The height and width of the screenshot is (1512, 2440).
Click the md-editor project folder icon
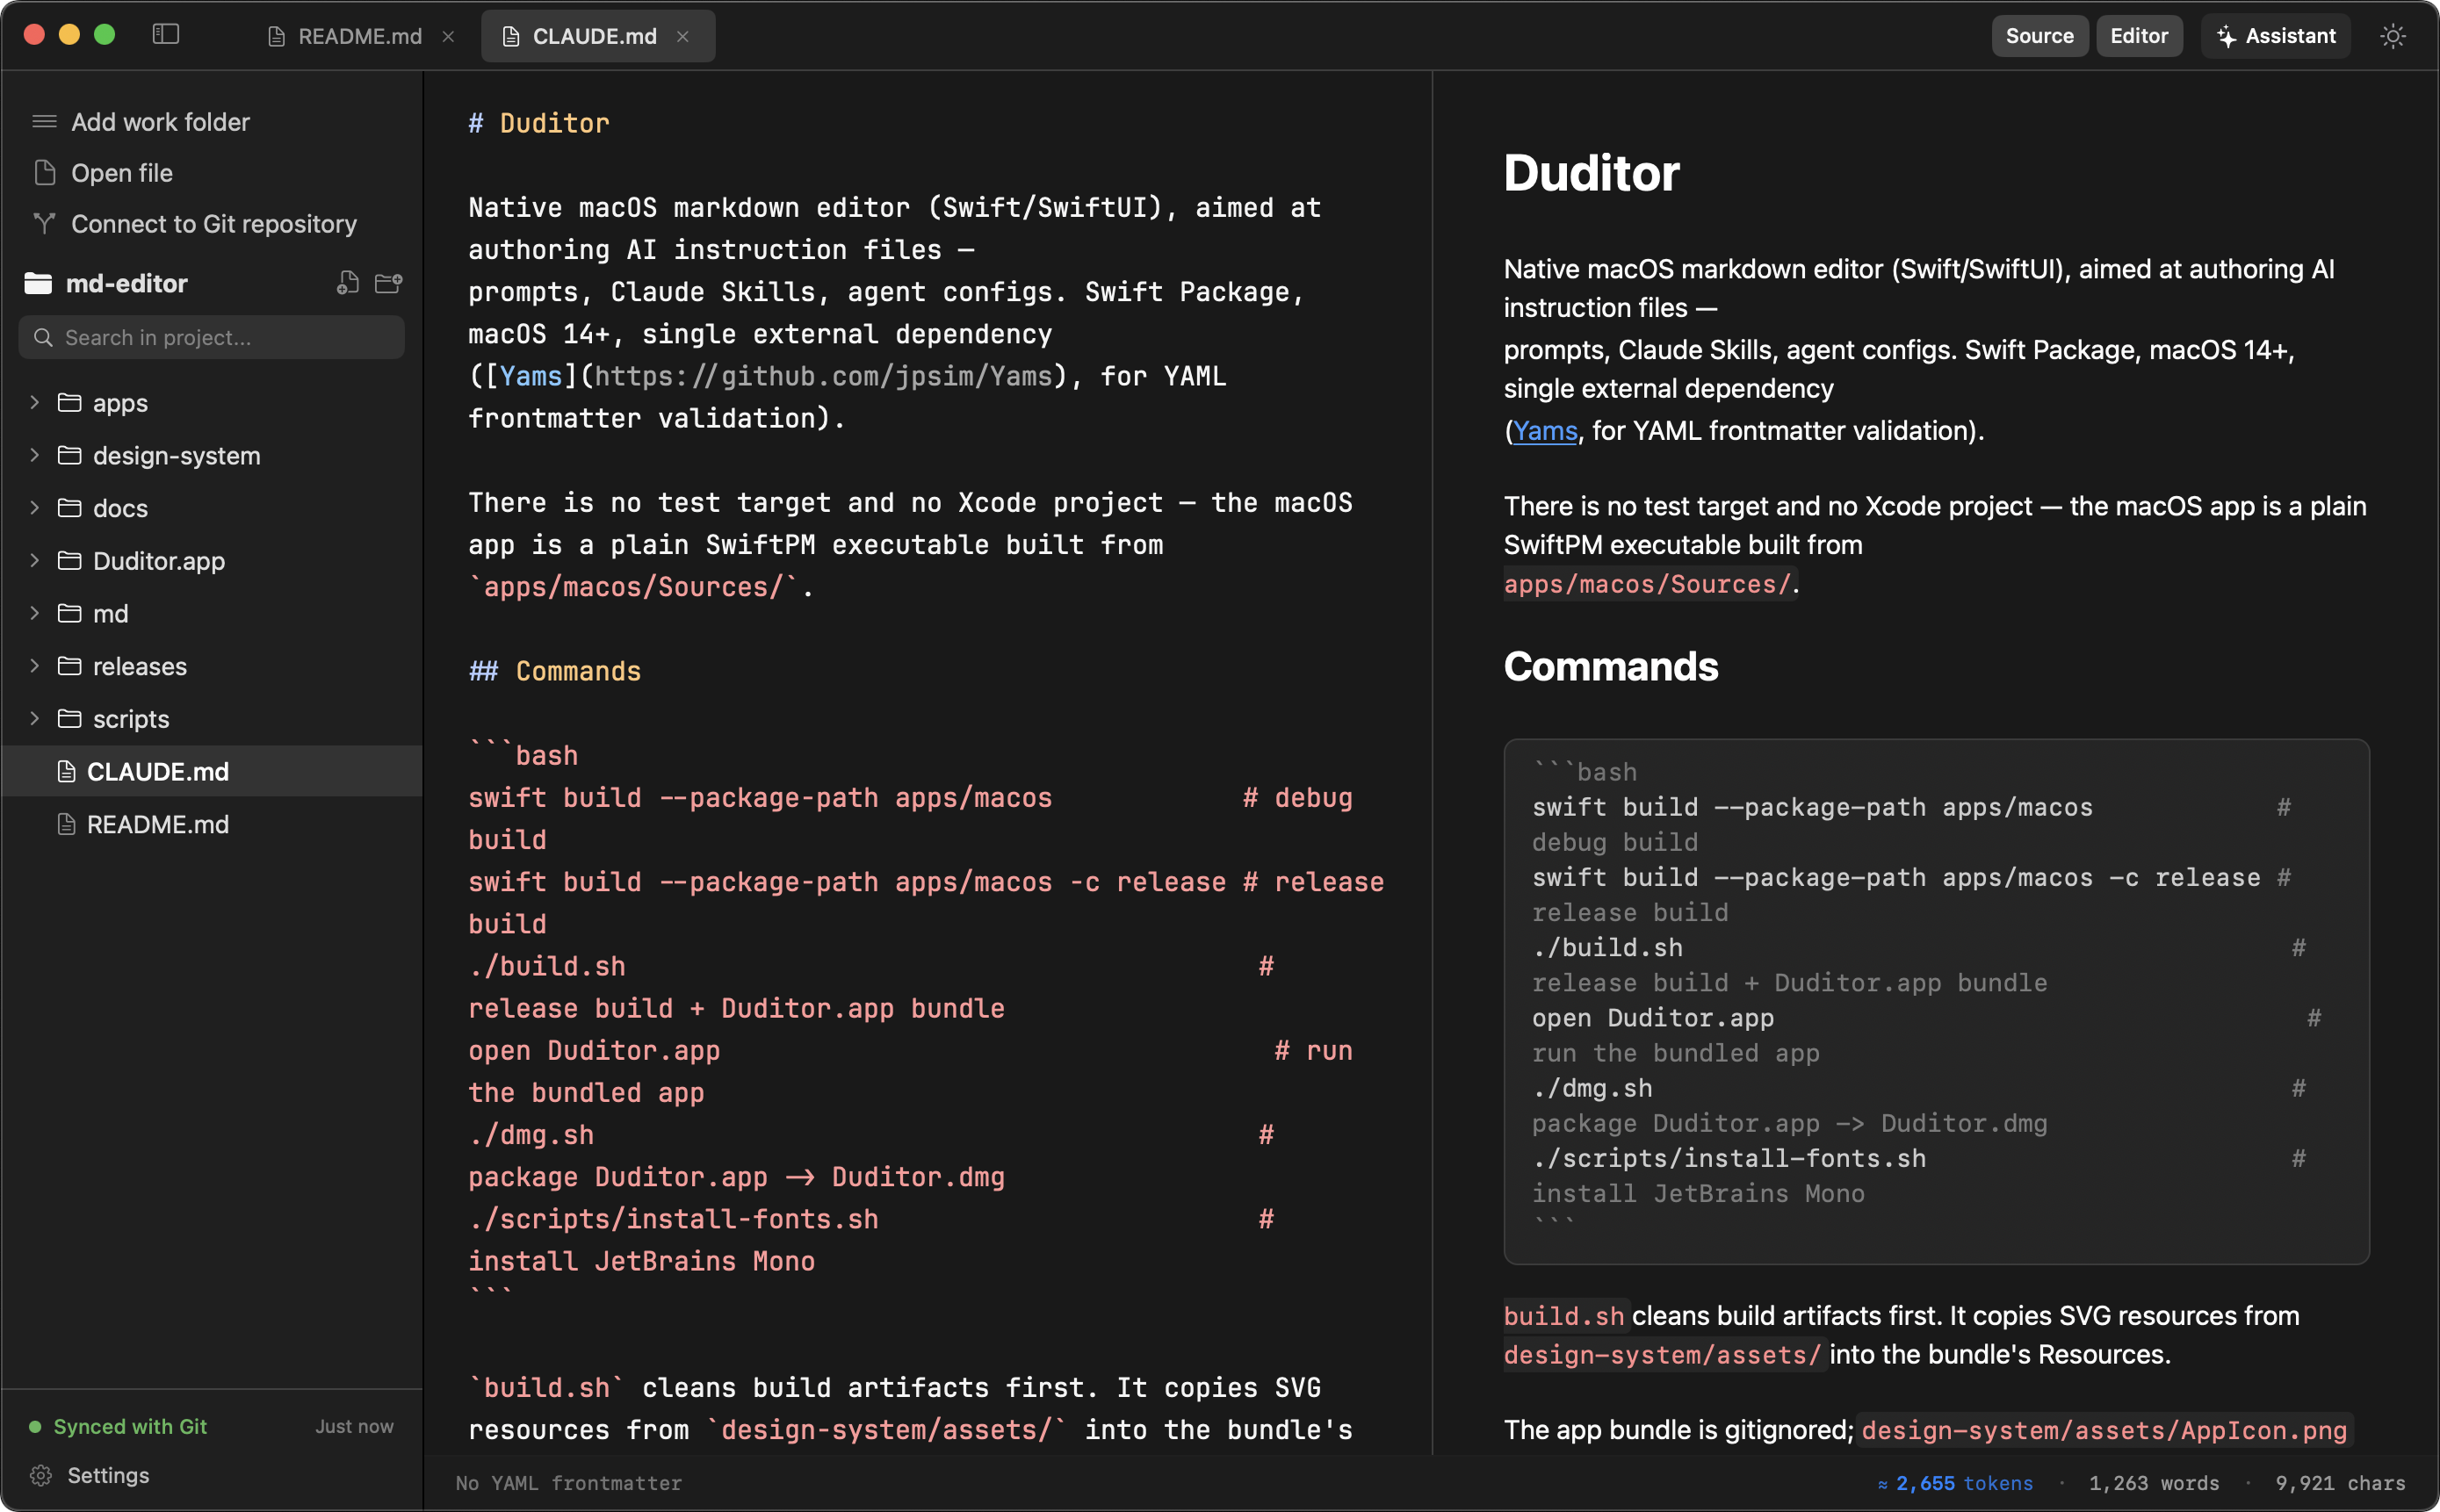pyautogui.click(x=38, y=283)
